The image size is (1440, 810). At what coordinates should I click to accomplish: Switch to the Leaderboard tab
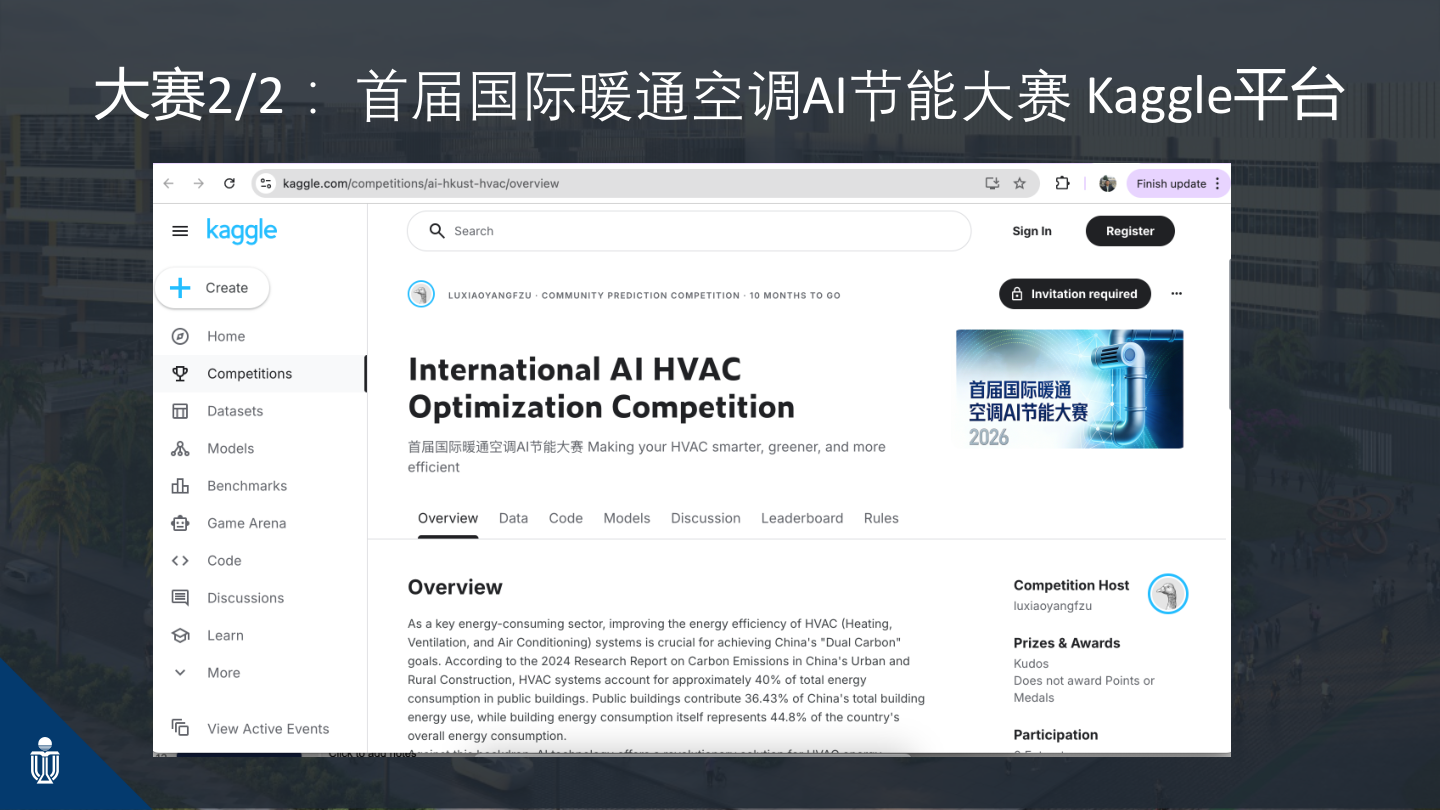(802, 518)
